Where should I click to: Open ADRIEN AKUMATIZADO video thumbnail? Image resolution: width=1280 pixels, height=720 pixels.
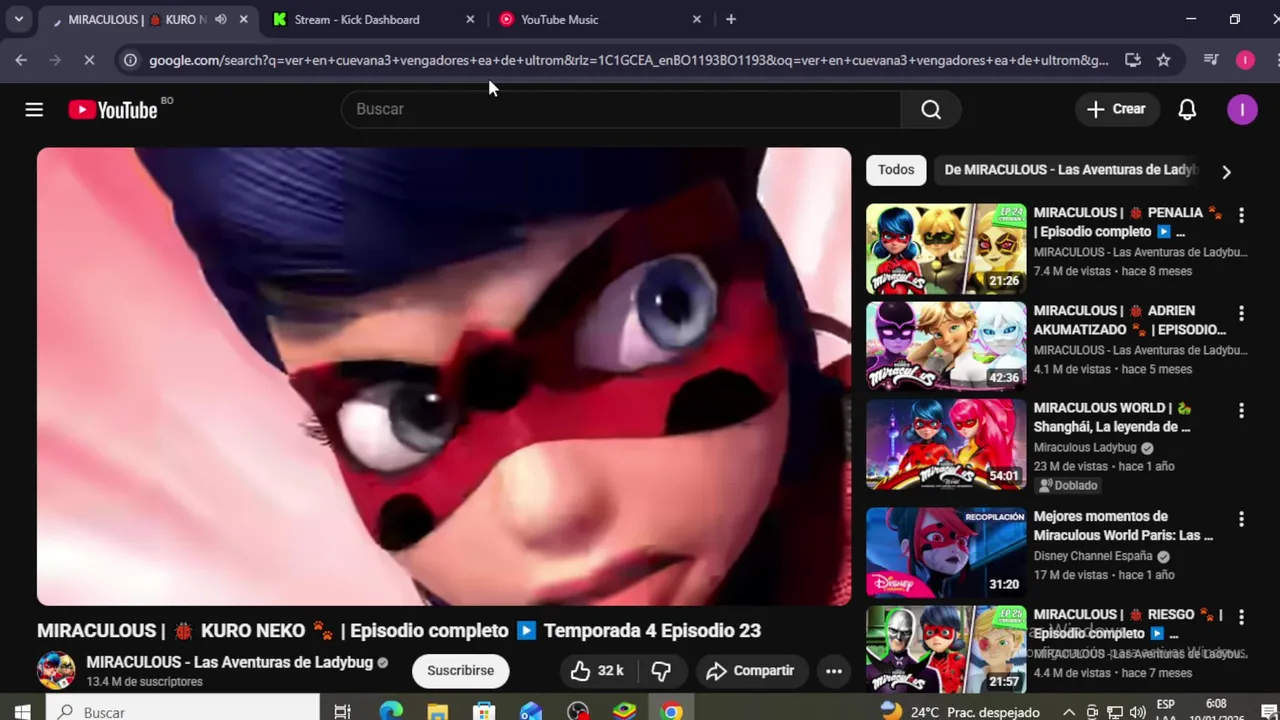tap(946, 346)
